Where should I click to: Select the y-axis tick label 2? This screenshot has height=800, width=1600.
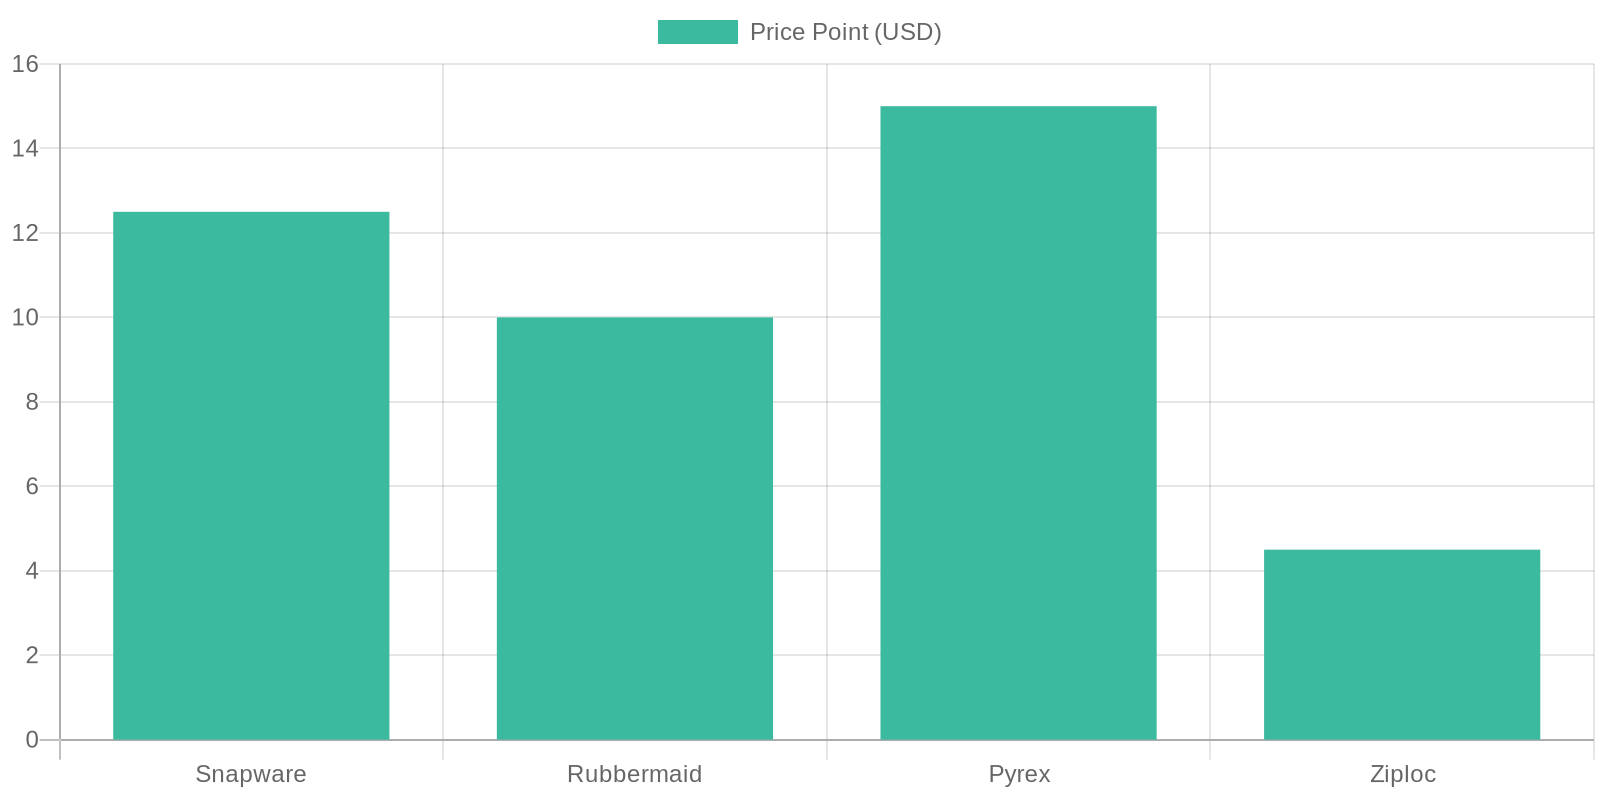click(32, 655)
